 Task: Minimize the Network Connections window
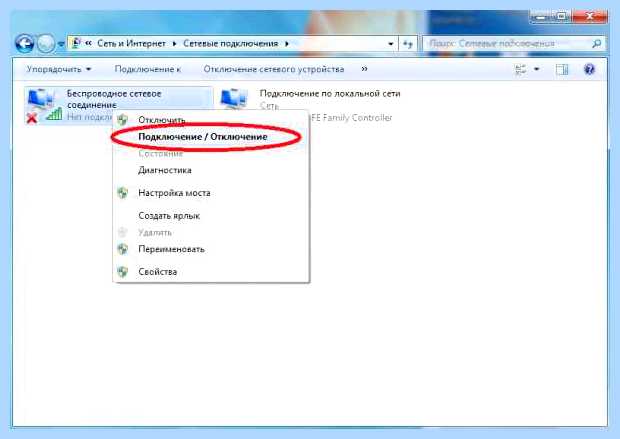[540, 17]
